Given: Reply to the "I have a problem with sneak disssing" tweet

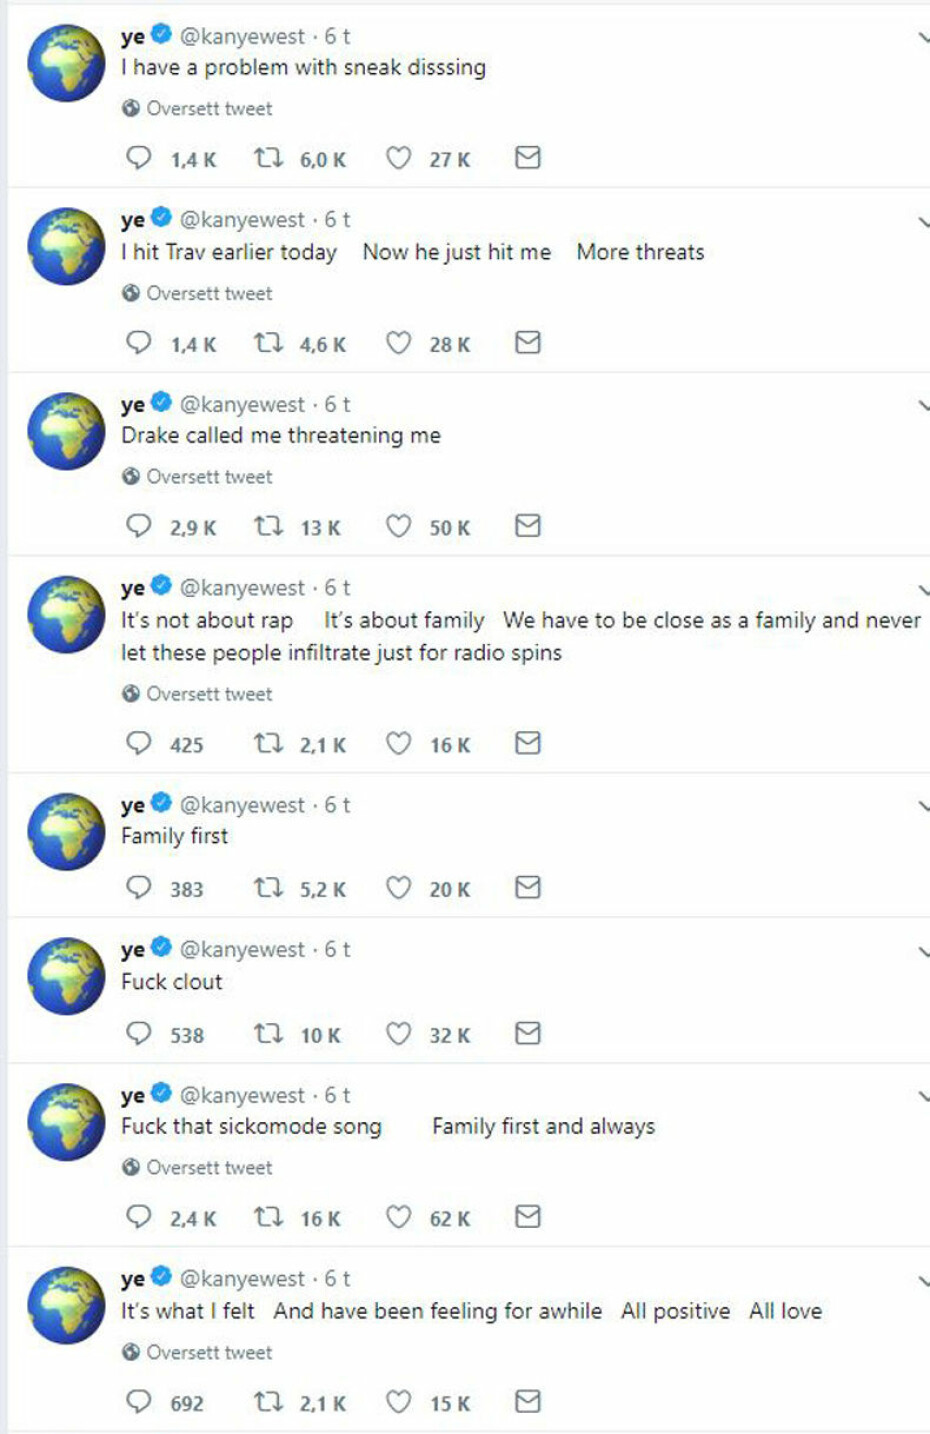Looking at the screenshot, I should click(141, 157).
